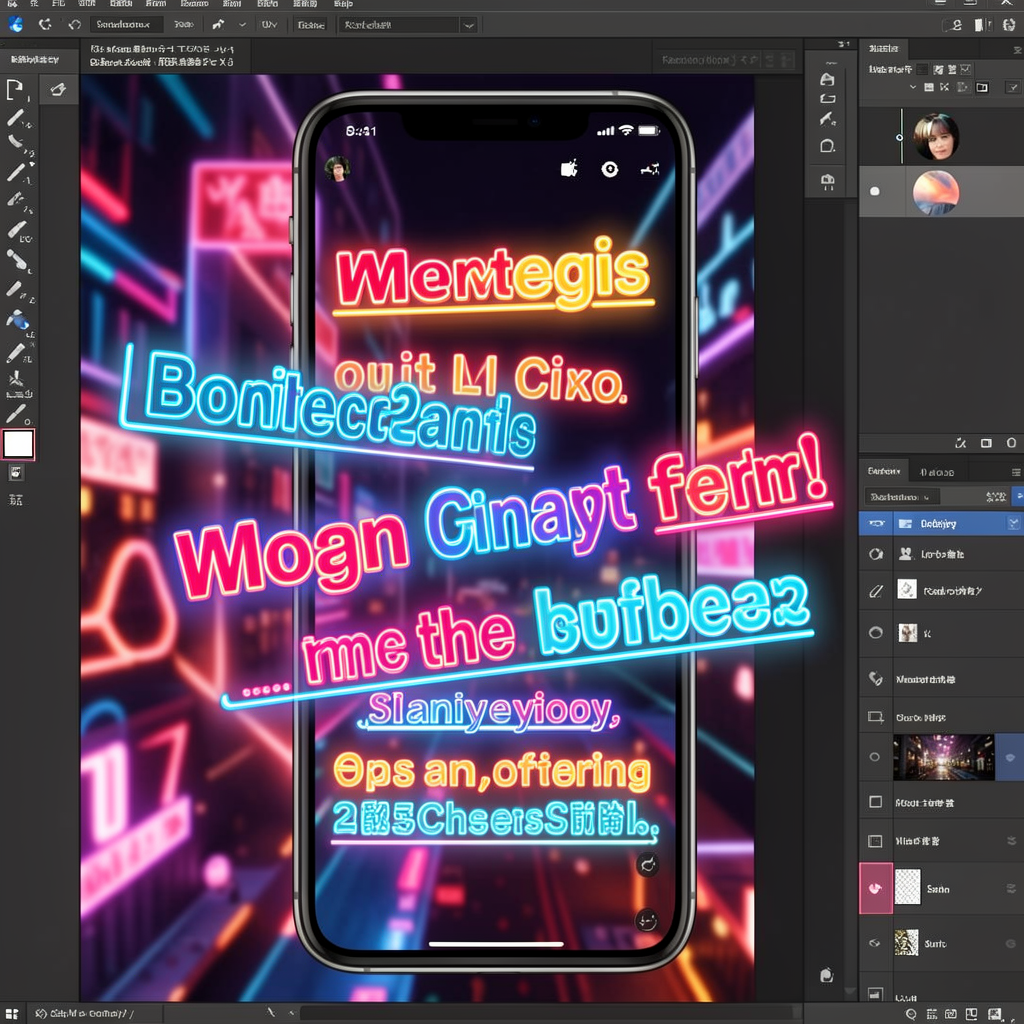The image size is (1024, 1024).
Task: Click the bucket icon at the right strip bottom
Action: click(x=827, y=975)
